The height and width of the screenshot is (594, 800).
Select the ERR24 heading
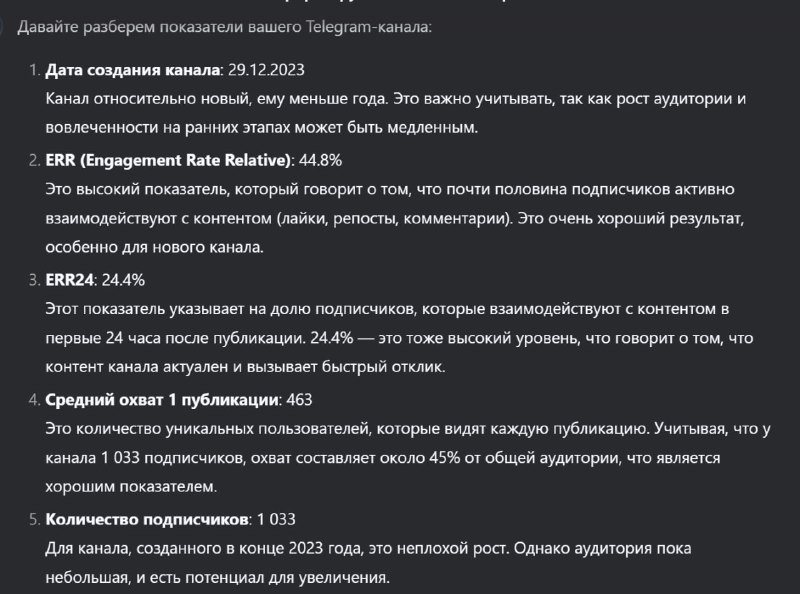(x=69, y=280)
